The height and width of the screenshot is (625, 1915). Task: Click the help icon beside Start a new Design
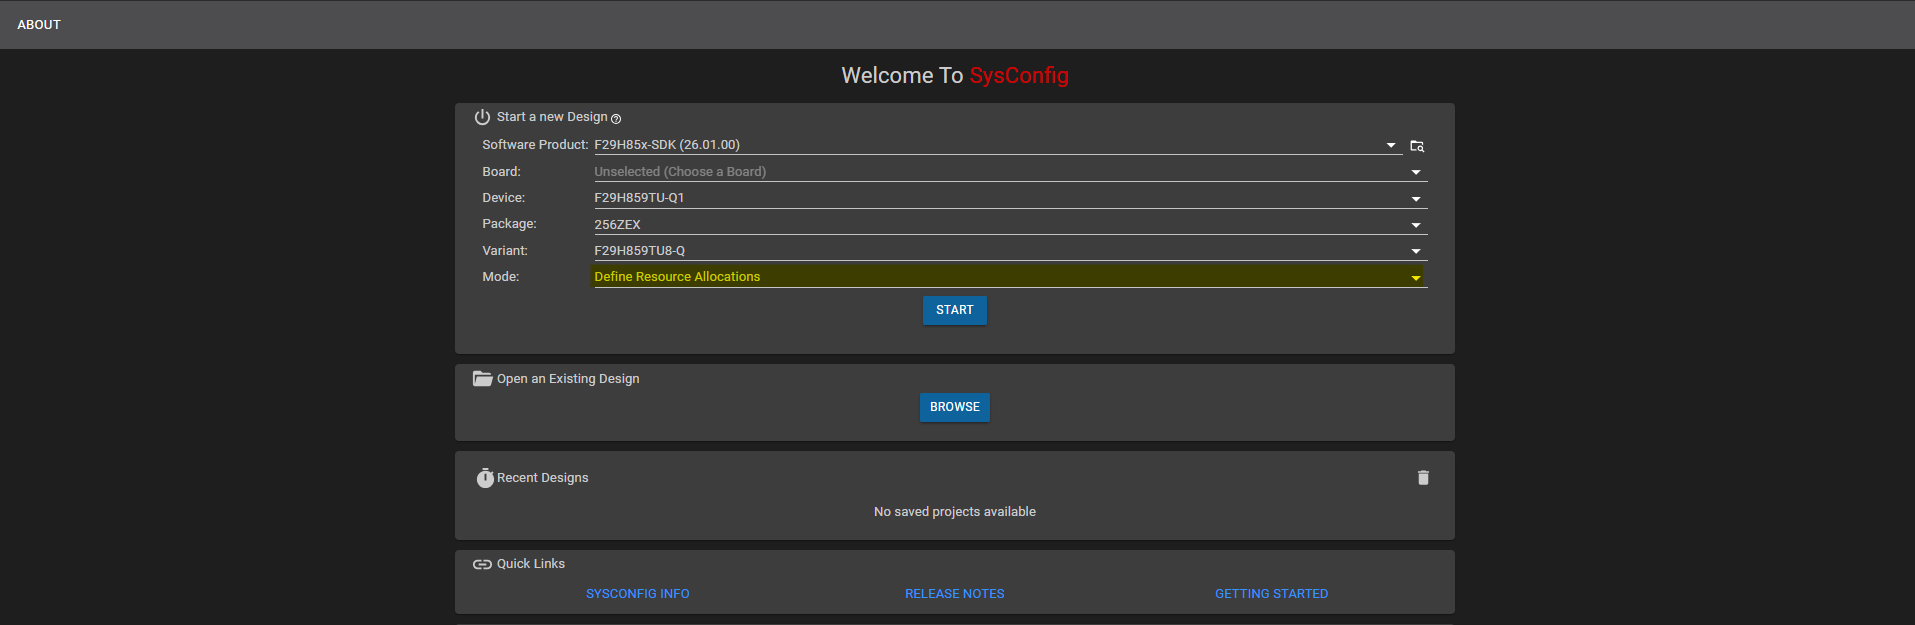616,119
